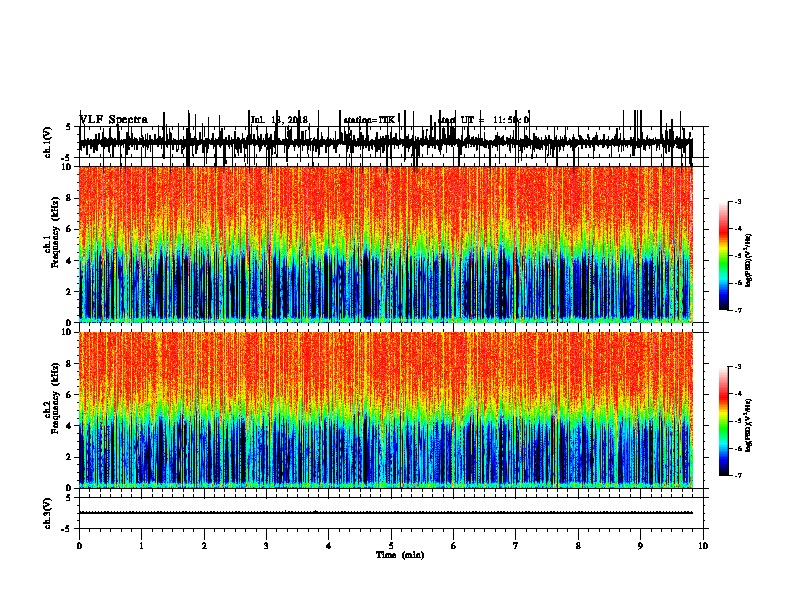Screen dimensions: 792x612
Task: Click the ch.2 spectrogram panel
Action: tap(385, 410)
